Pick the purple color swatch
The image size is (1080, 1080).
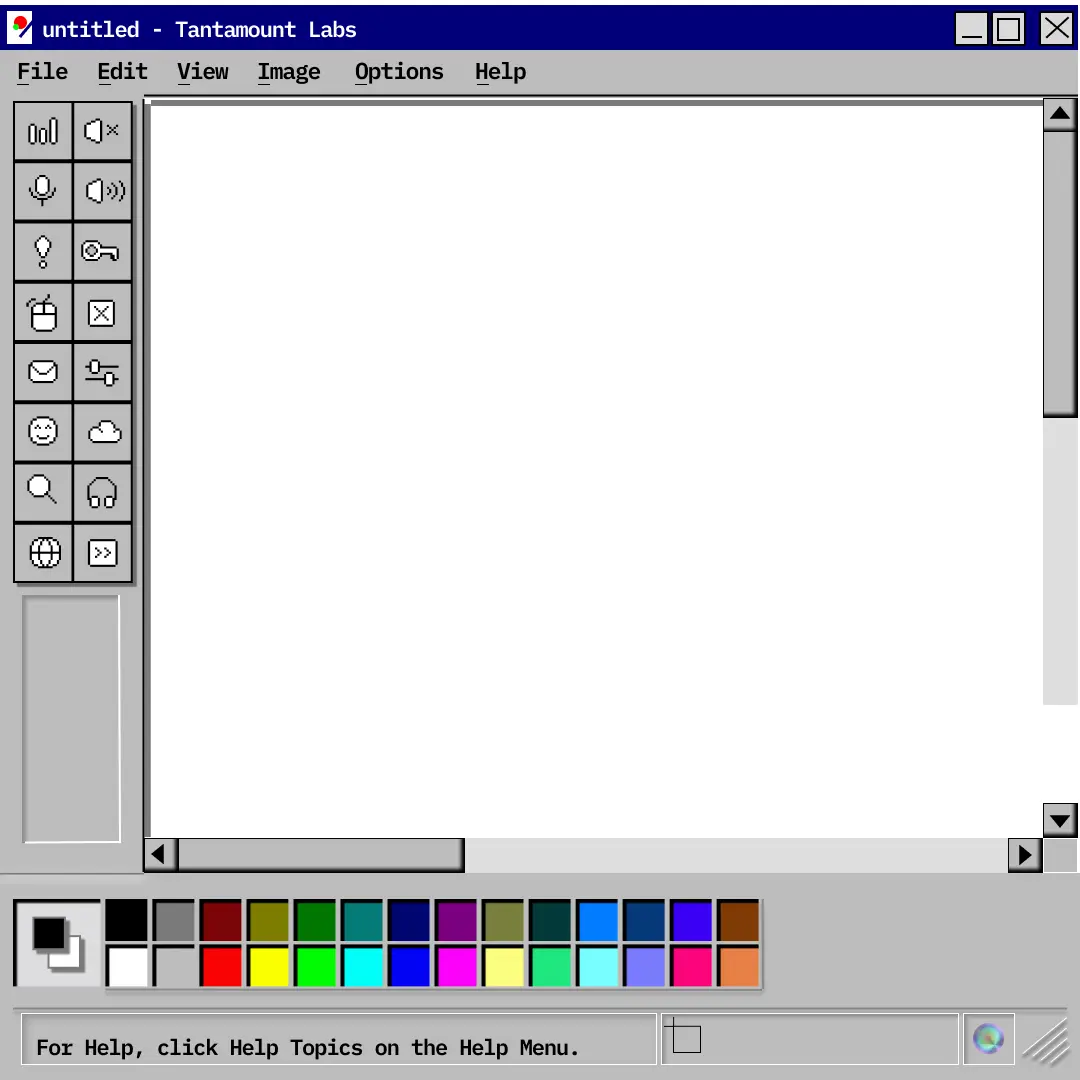457,920
